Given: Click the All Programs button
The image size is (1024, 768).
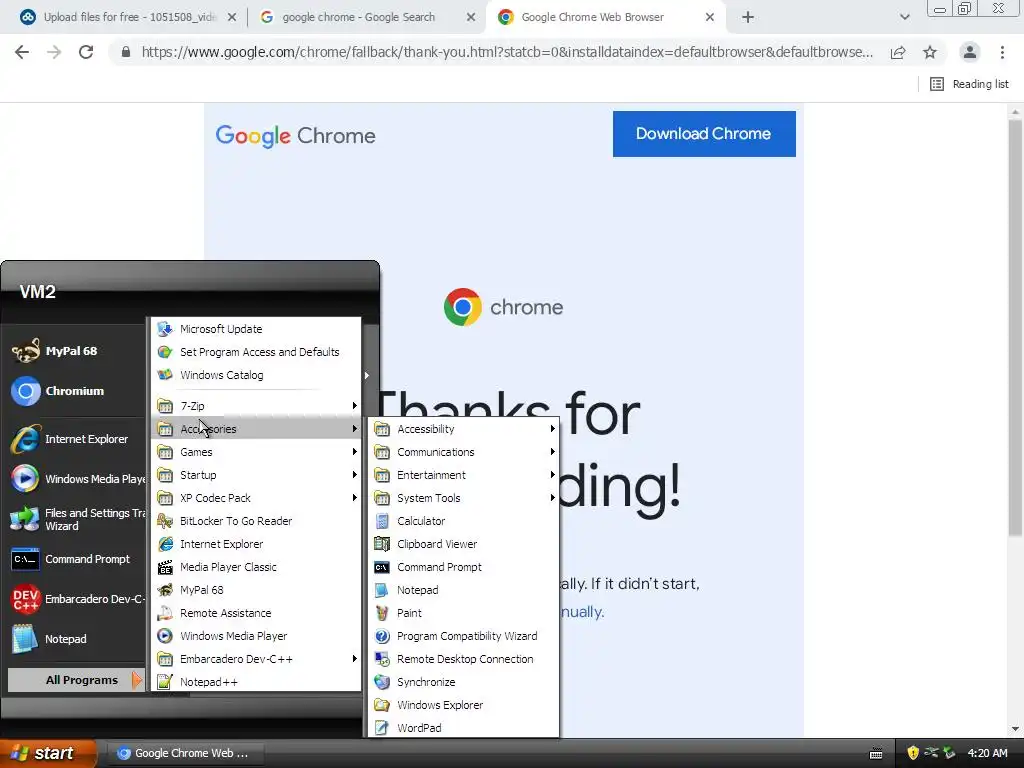Looking at the screenshot, I should click(76, 680).
